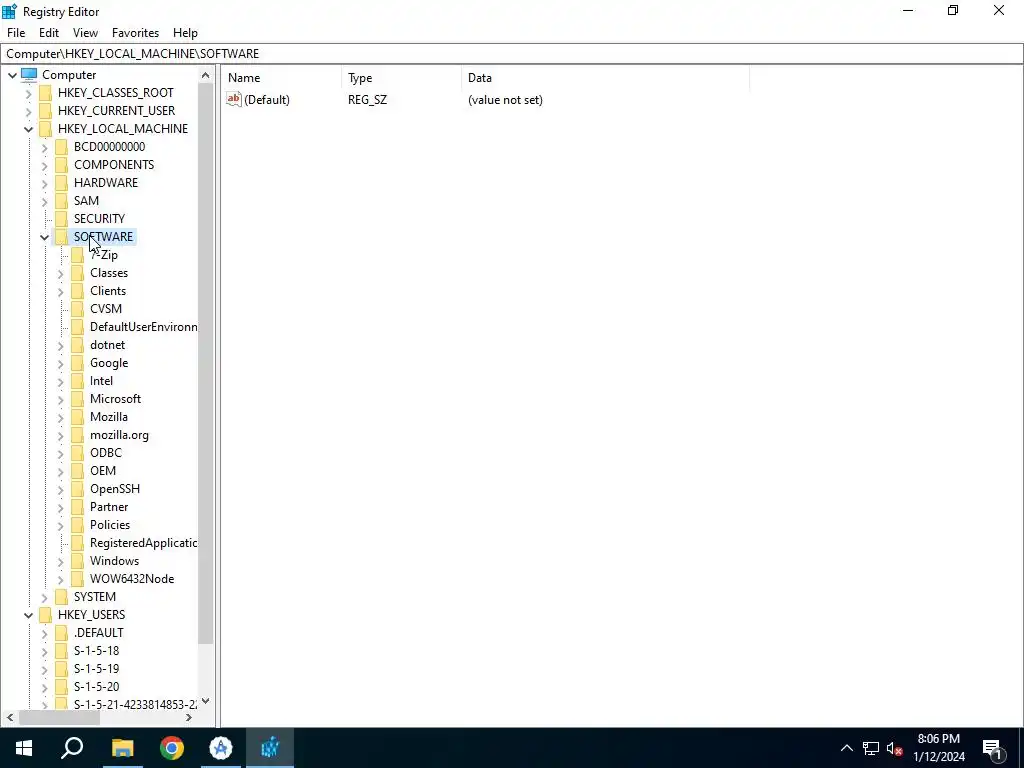Select the Clients key
Screen dimensions: 1024x768
tap(108, 291)
